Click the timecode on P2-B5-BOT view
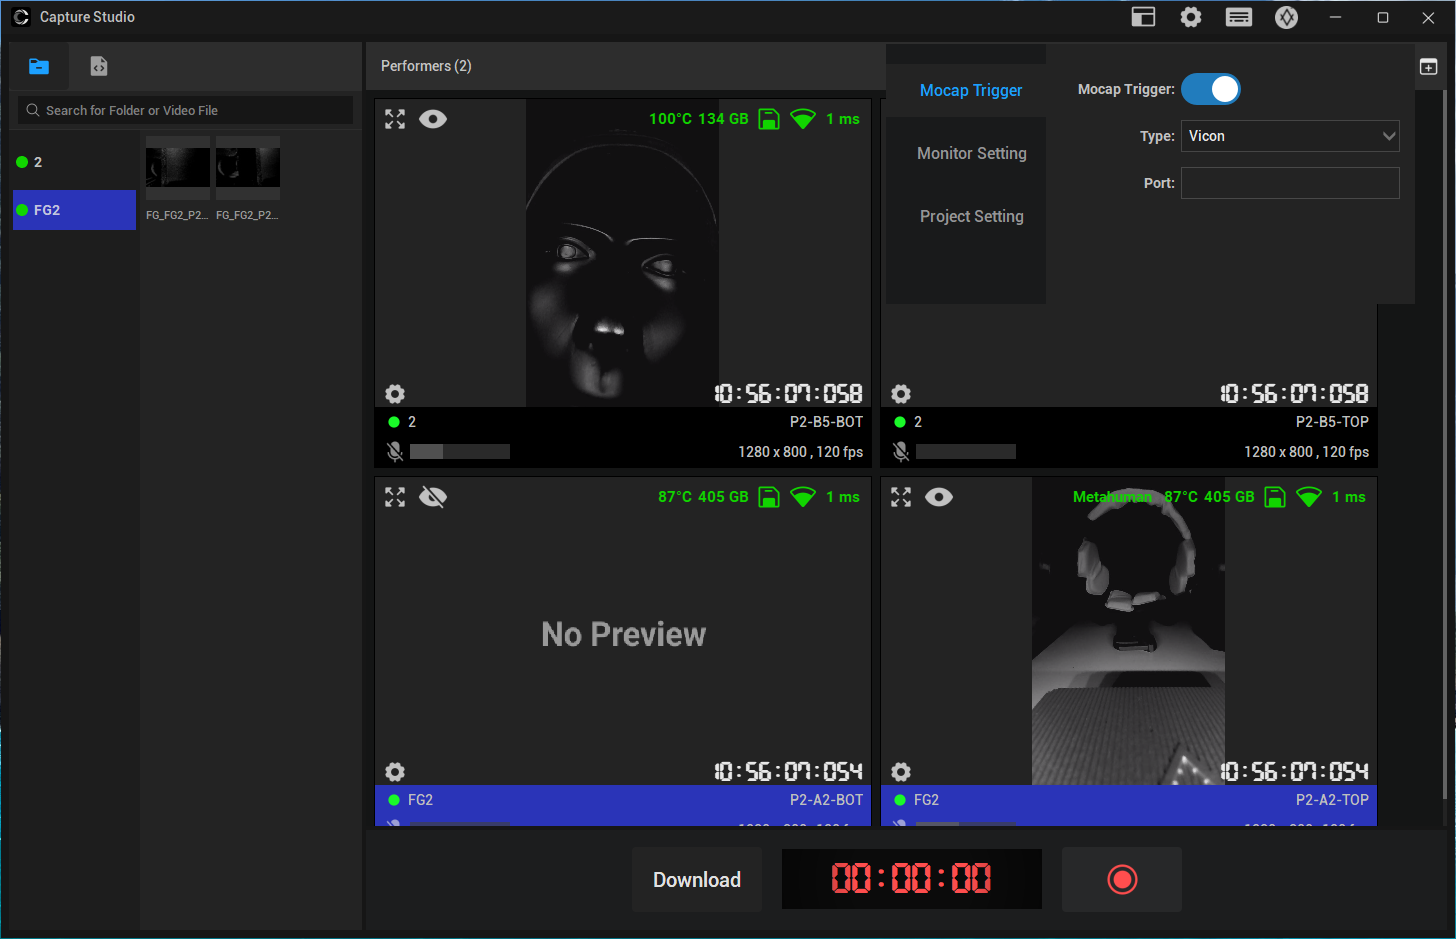This screenshot has height=939, width=1456. (789, 394)
